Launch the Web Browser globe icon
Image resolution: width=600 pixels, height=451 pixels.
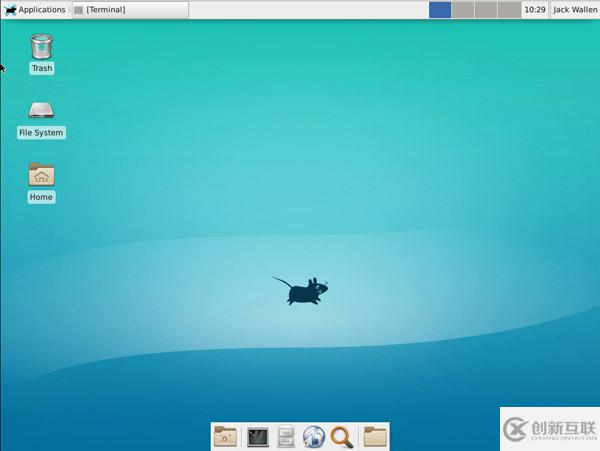[314, 437]
